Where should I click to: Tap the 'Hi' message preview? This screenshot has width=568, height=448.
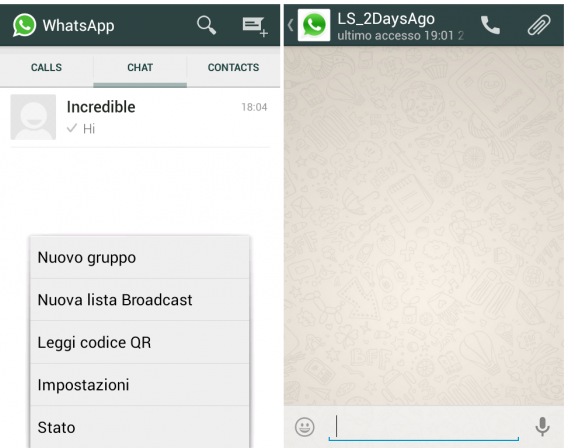[x=89, y=129]
